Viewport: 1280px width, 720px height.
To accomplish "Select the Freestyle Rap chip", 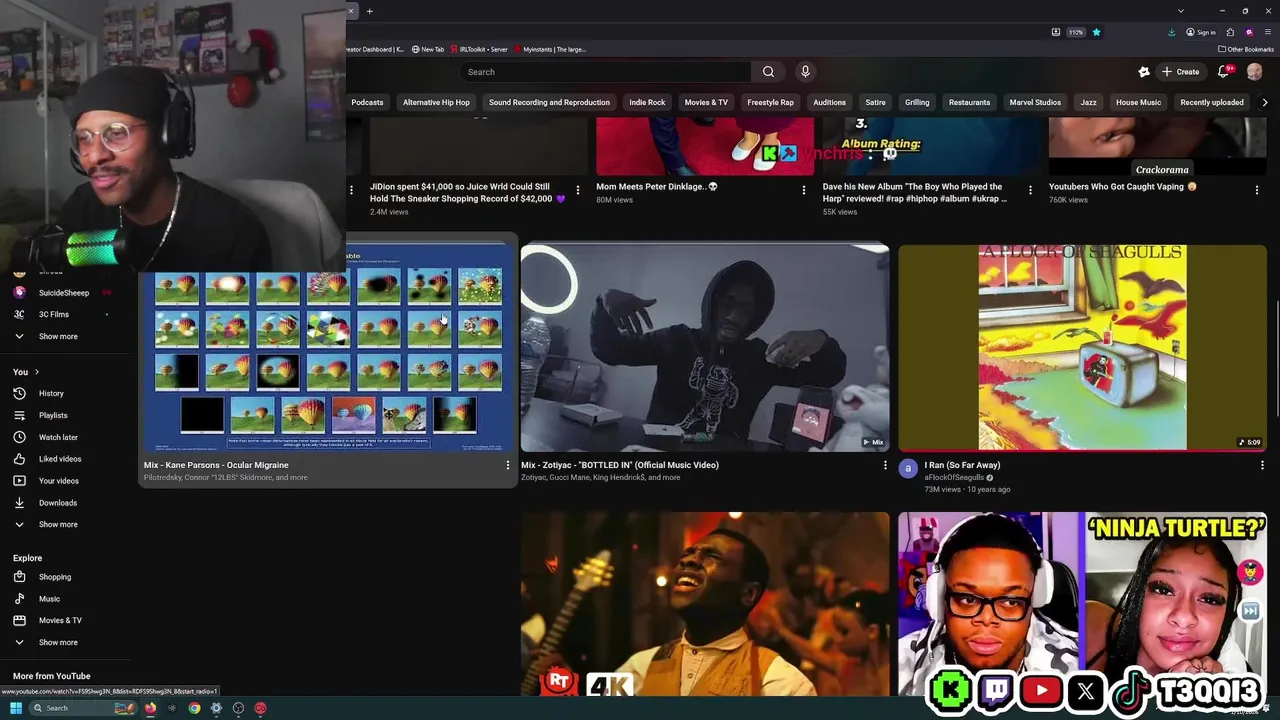I will click(x=770, y=102).
